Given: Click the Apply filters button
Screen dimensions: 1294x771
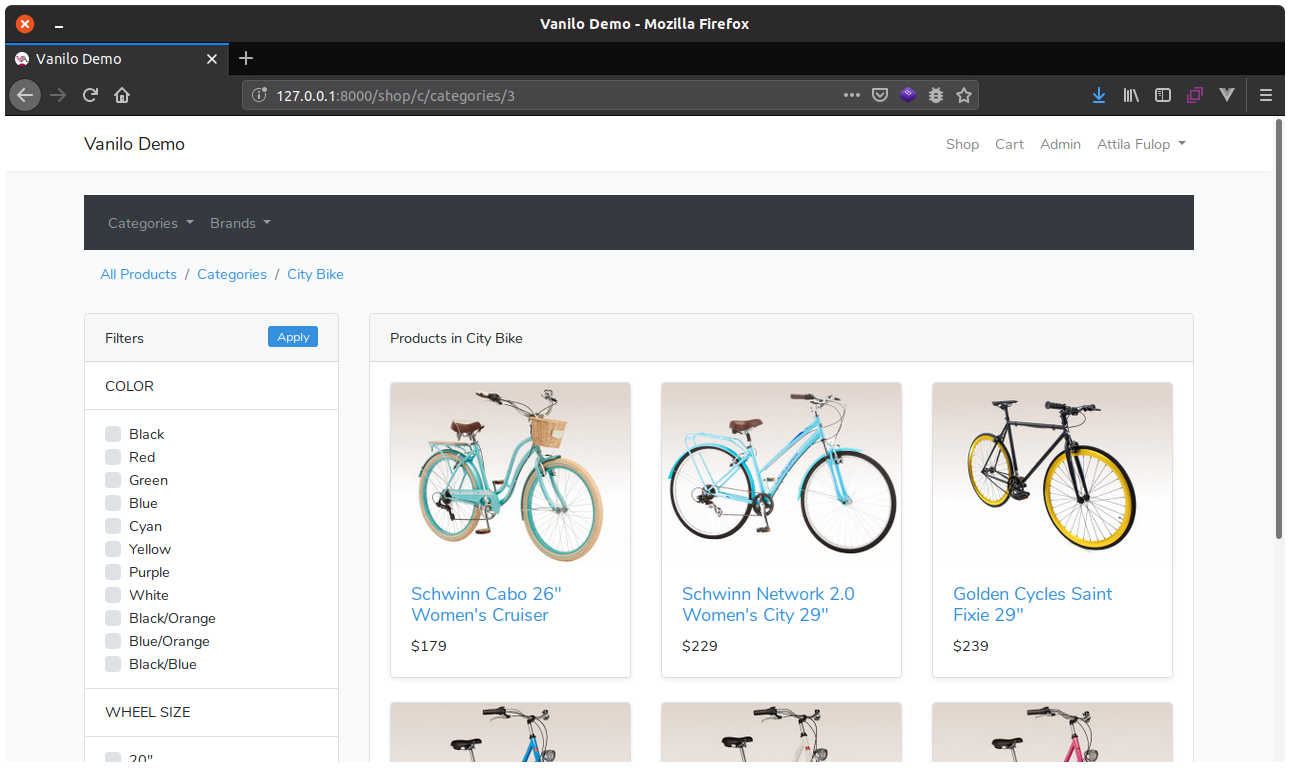Looking at the screenshot, I should coord(293,337).
